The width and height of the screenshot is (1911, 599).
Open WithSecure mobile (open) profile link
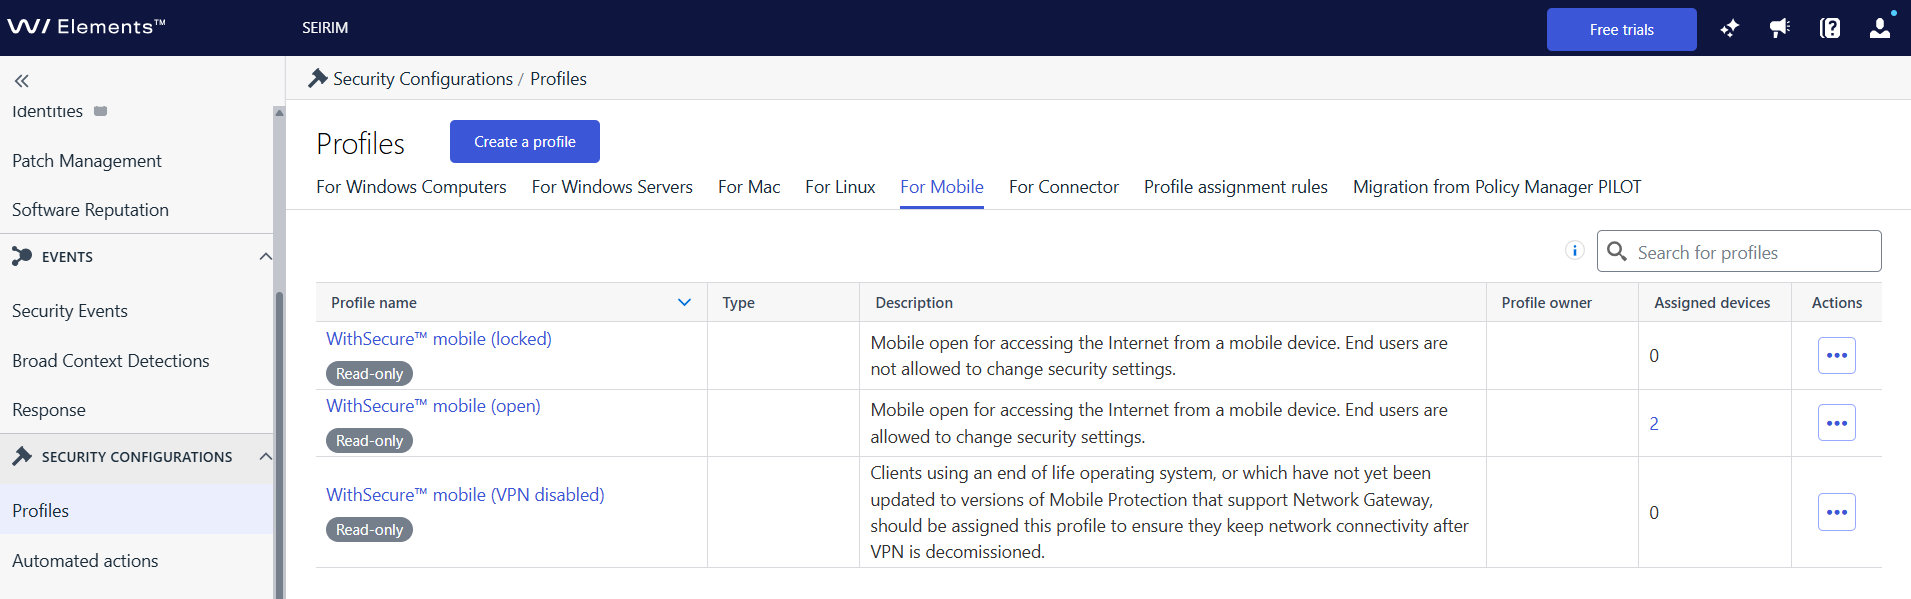(x=433, y=406)
